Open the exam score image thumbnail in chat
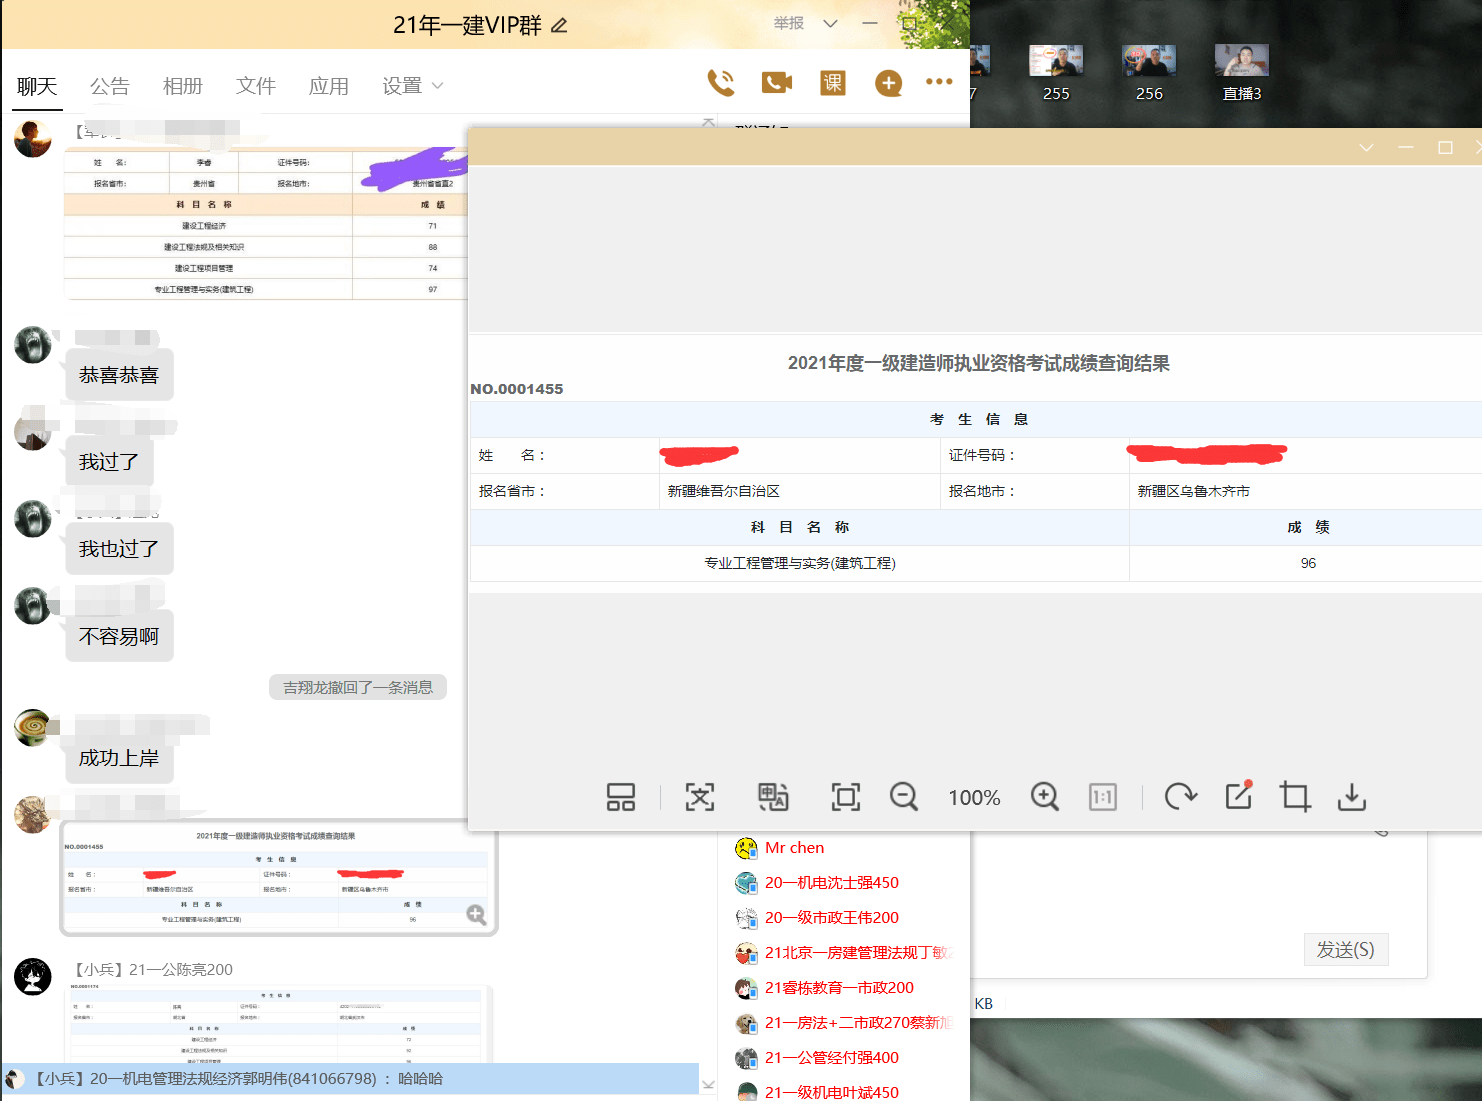The height and width of the screenshot is (1101, 1482). coord(278,878)
